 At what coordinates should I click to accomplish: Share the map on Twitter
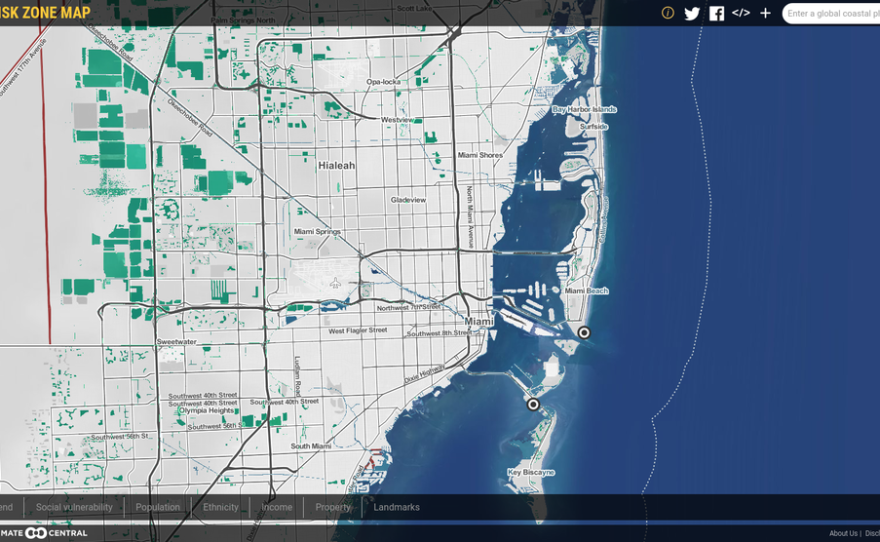click(692, 13)
